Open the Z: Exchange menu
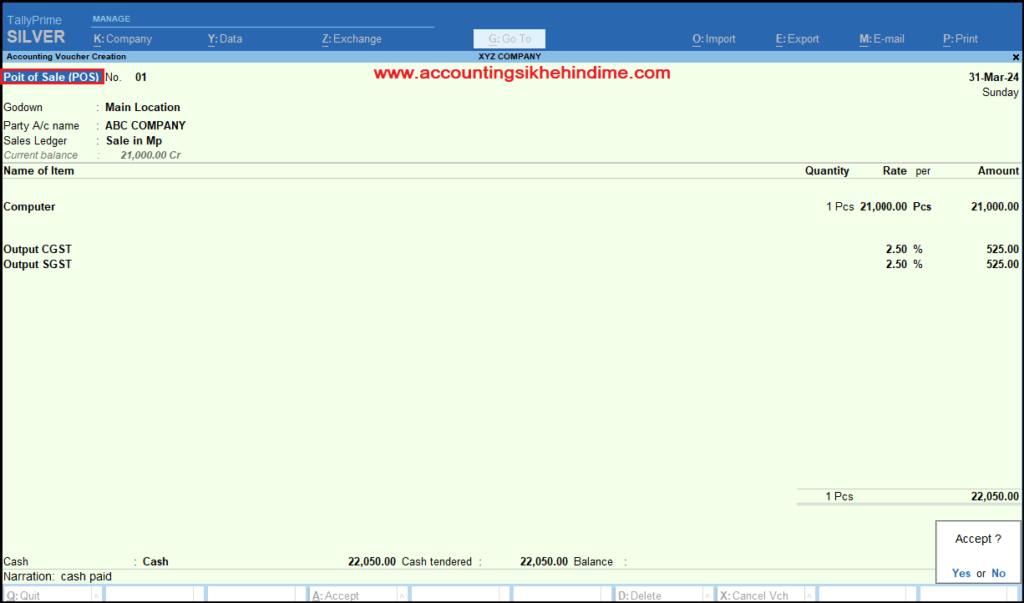The height and width of the screenshot is (603, 1024). (351, 39)
